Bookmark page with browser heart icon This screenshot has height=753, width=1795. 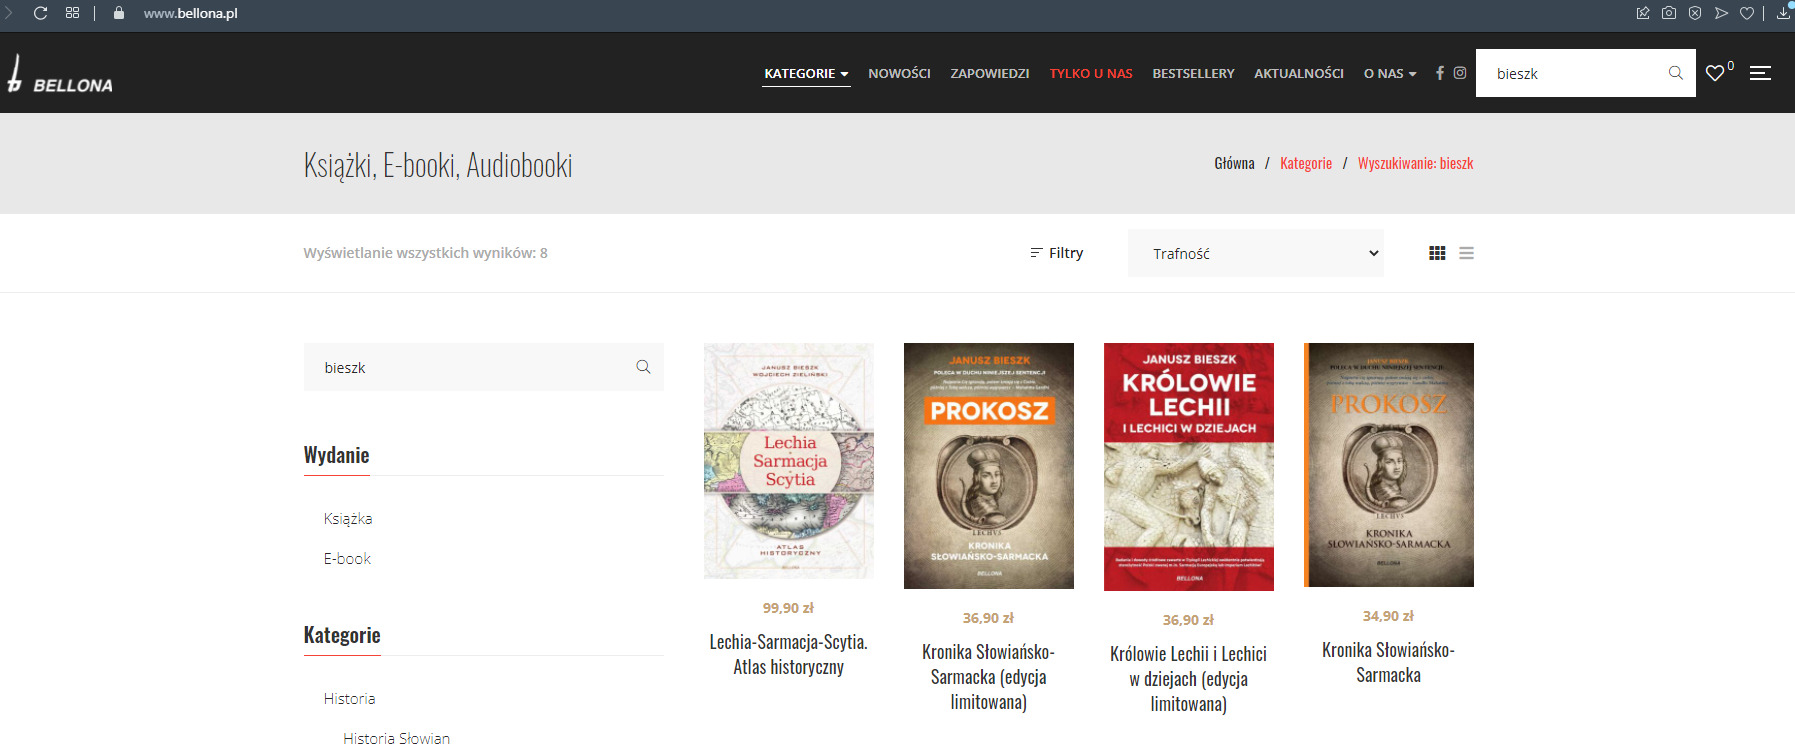[x=1747, y=13]
